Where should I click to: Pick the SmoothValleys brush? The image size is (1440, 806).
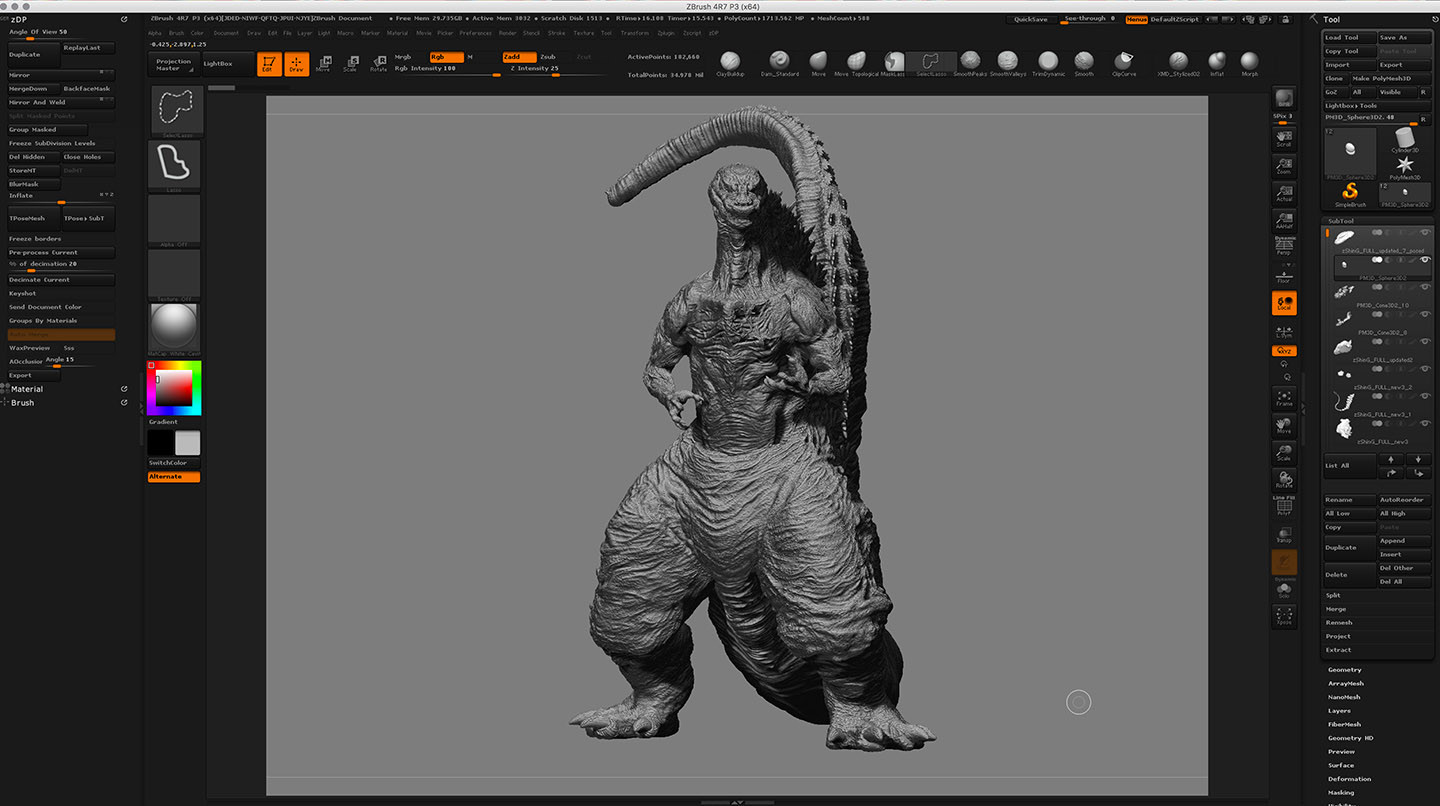[1008, 64]
